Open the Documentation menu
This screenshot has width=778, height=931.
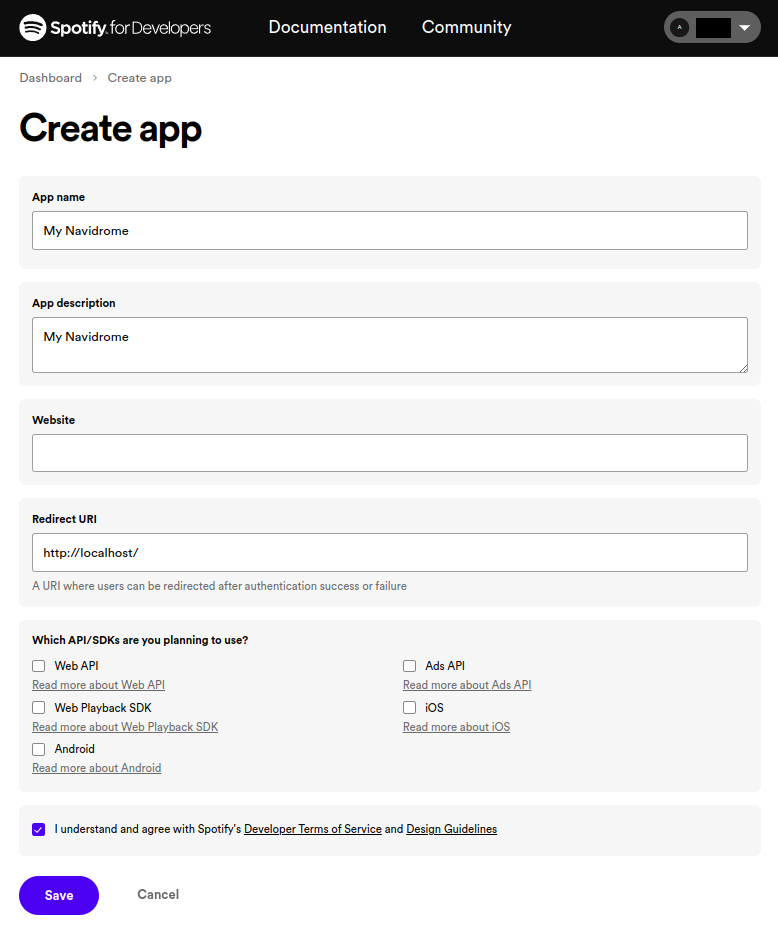pyautogui.click(x=327, y=28)
